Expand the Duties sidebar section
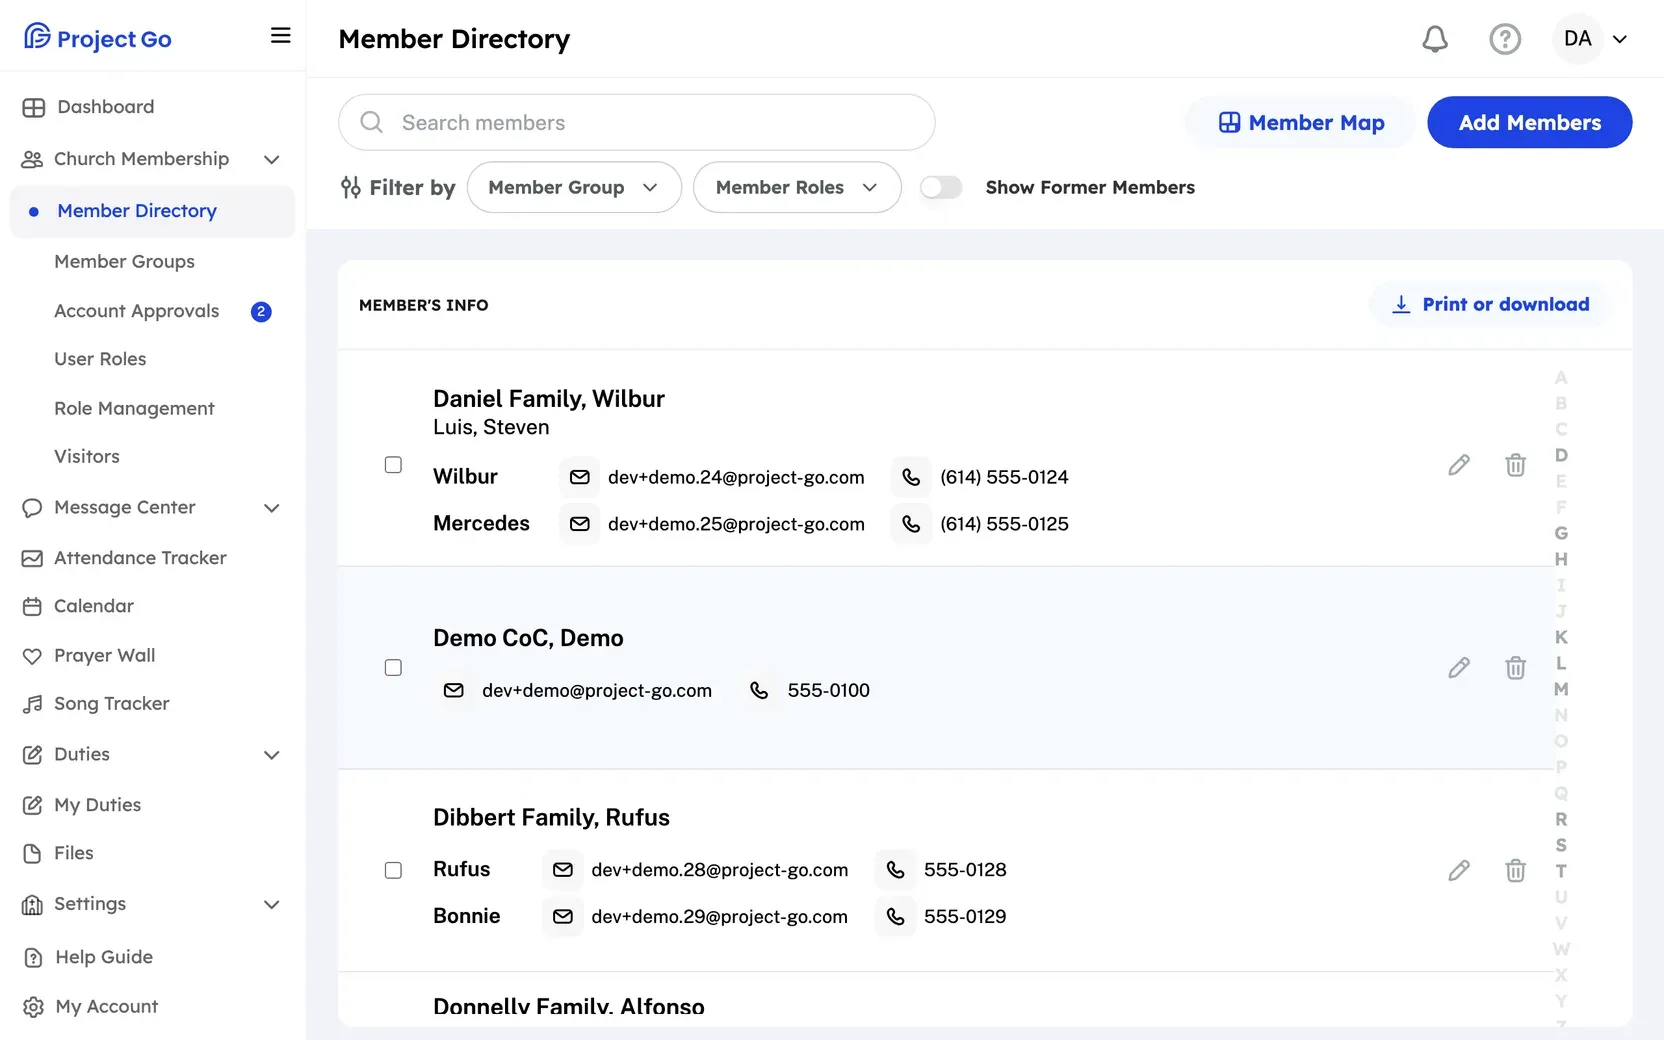Viewport: 1664px width, 1040px height. 271,755
